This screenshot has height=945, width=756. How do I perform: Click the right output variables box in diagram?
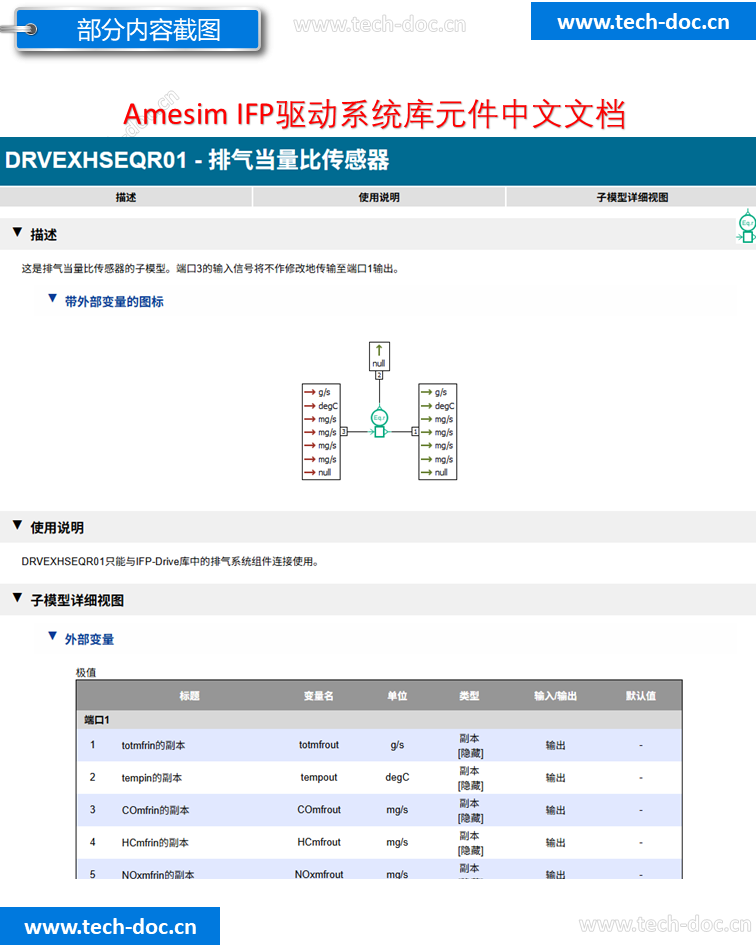point(438,432)
